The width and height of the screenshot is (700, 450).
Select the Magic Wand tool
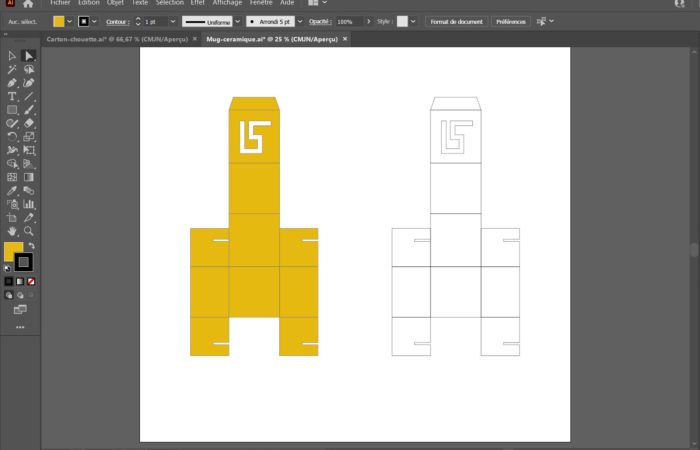[x=12, y=69]
